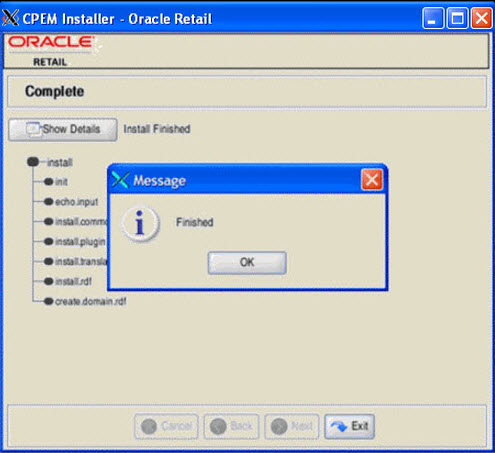Viewport: 495px width, 453px height.
Task: Close the CPEM Installer window
Action: [x=482, y=19]
